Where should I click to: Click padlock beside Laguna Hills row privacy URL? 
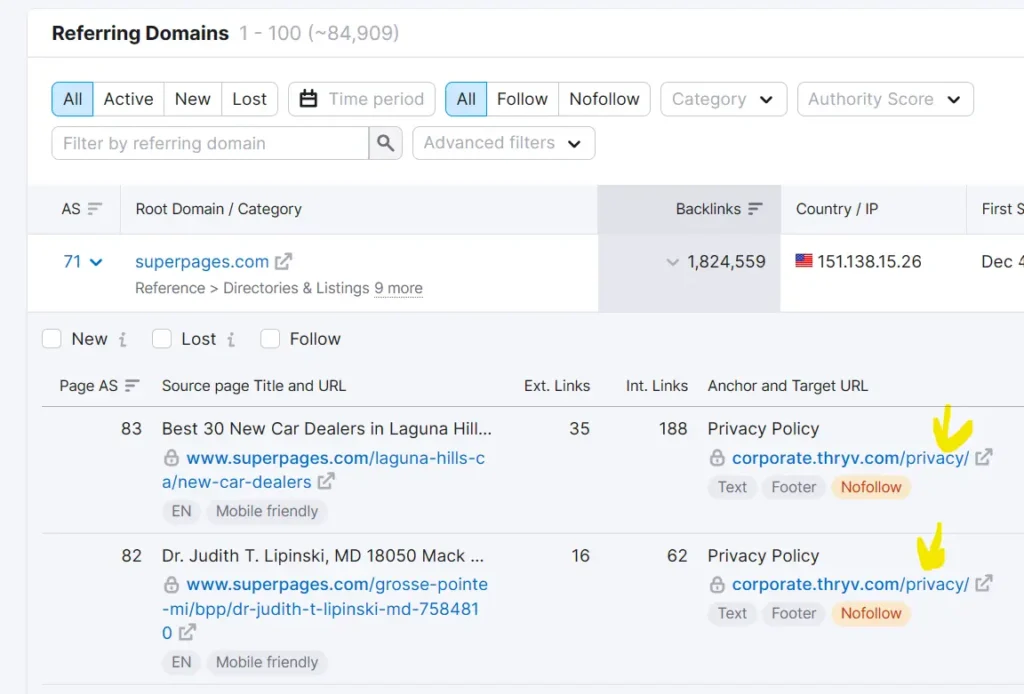tap(717, 458)
